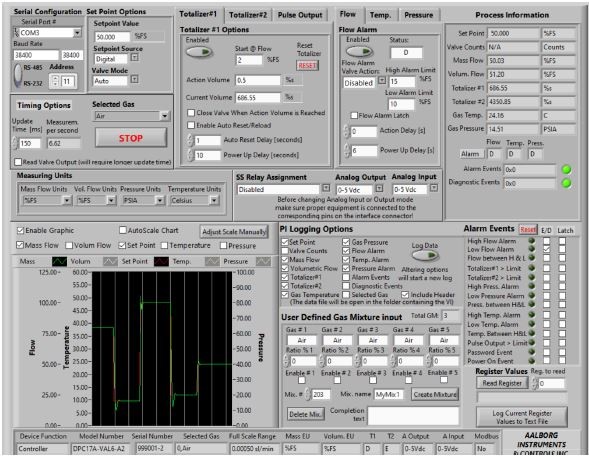Toggle the Flow Alarm Enabled switch
The image size is (589, 457).
pos(359,51)
